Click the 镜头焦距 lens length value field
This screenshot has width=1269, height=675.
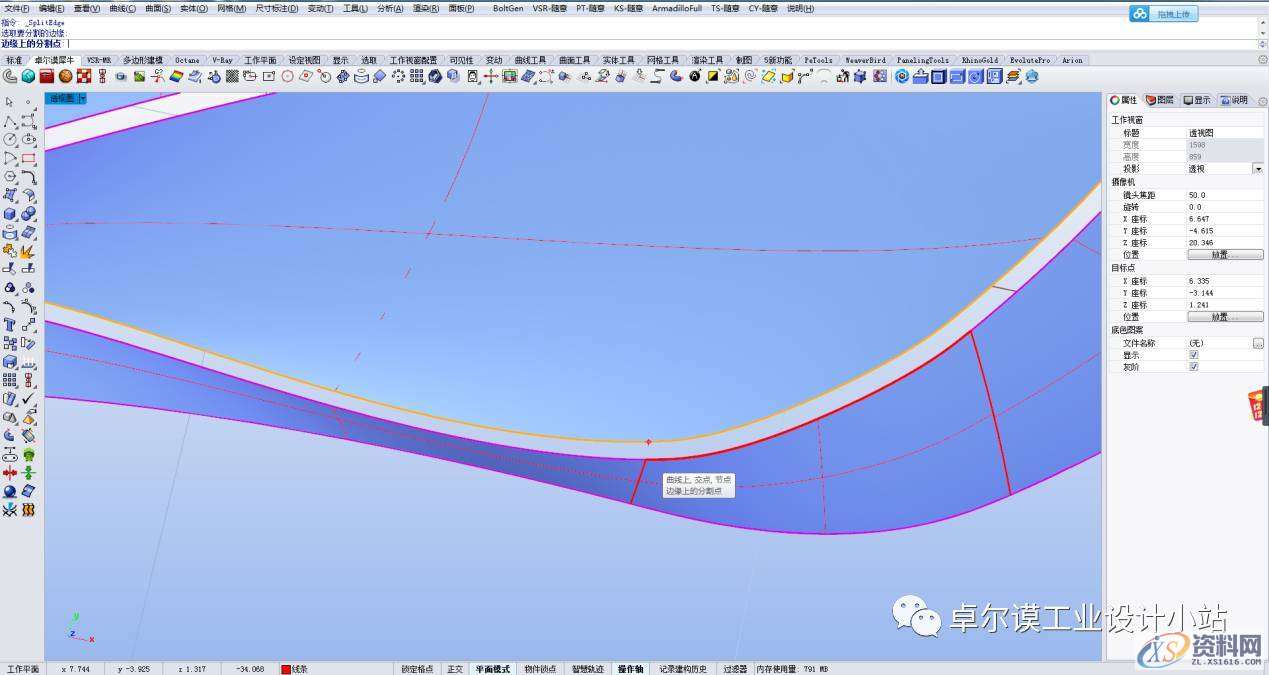[1218, 195]
